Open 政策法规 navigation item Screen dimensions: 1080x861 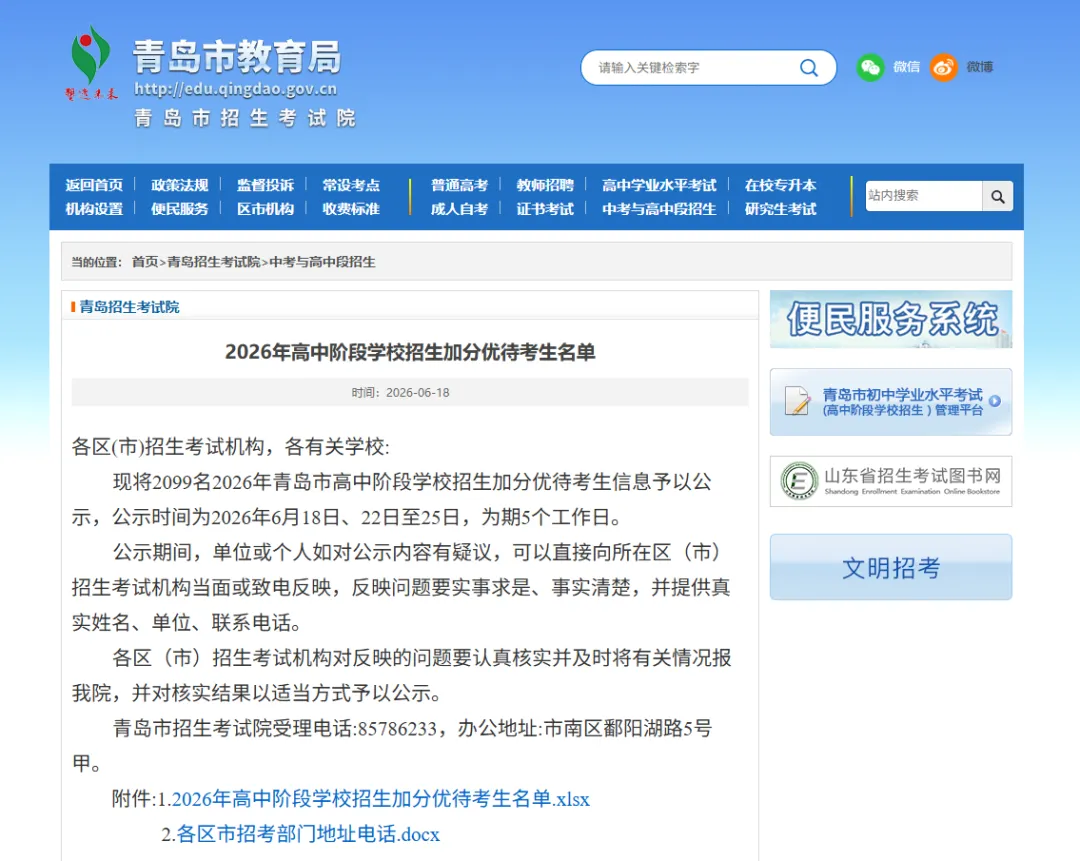point(180,185)
